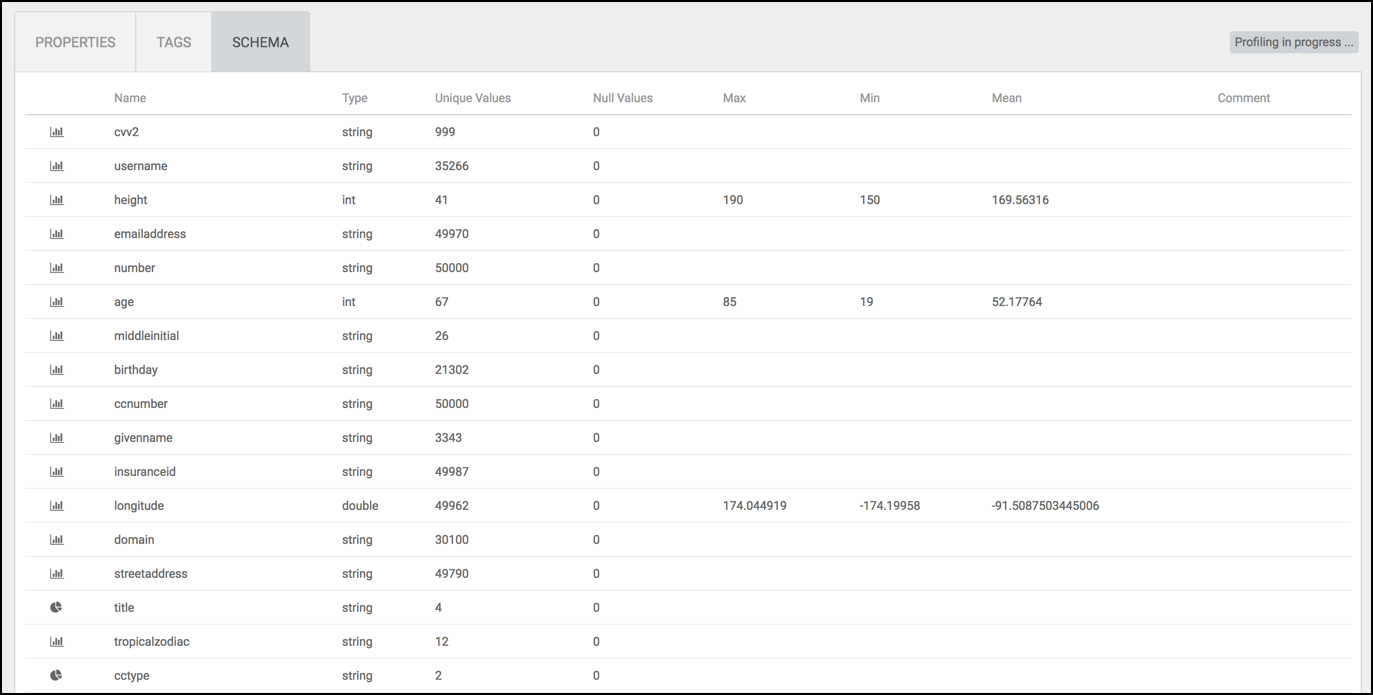Click the mean value 52.17764
1373x695 pixels.
1017,302
